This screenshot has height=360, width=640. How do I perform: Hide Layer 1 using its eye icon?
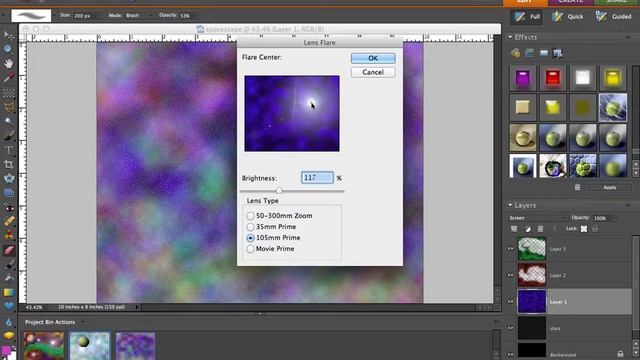pos(511,302)
